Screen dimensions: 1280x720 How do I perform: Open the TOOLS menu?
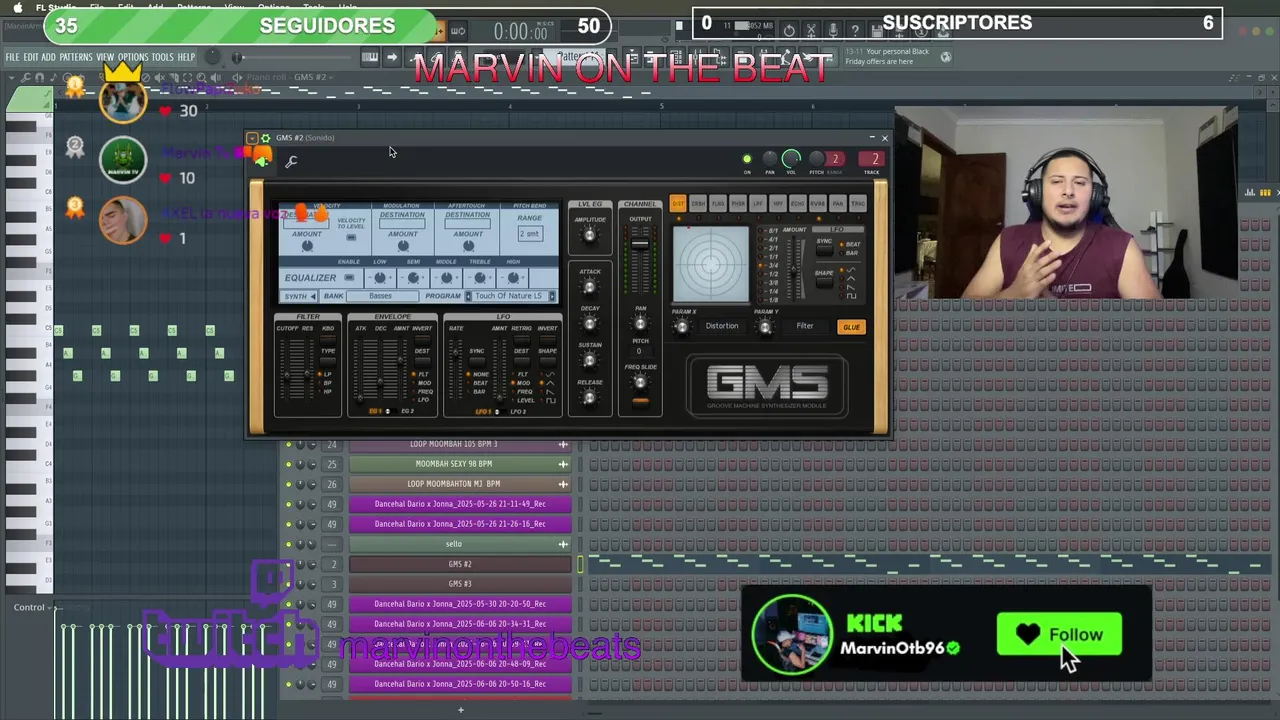(162, 57)
